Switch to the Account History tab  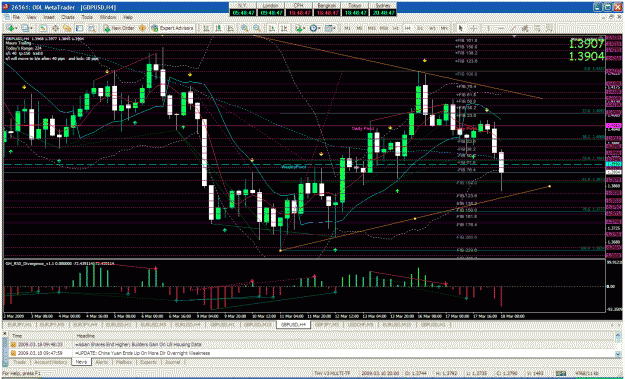[50, 362]
